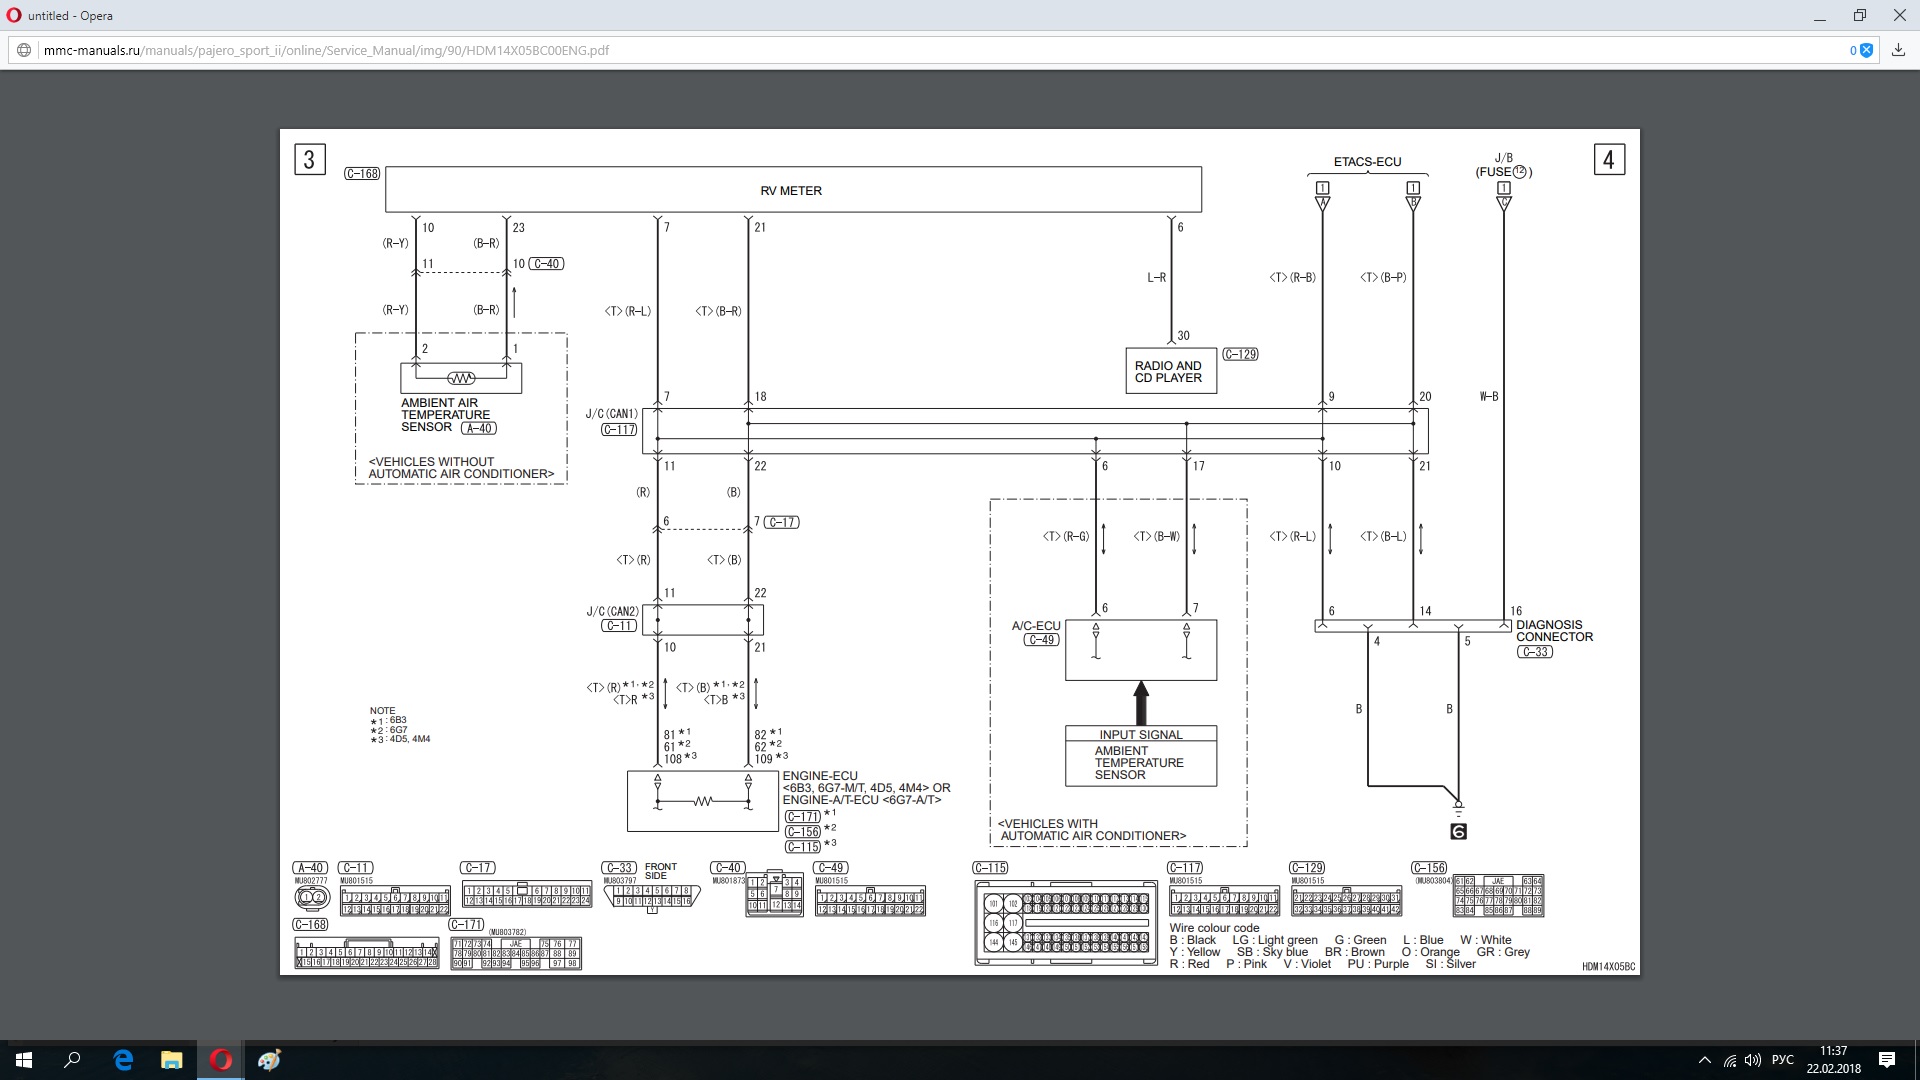The height and width of the screenshot is (1080, 1920).
Task: Expand hidden system tray icons chevron
Action: (1704, 1060)
